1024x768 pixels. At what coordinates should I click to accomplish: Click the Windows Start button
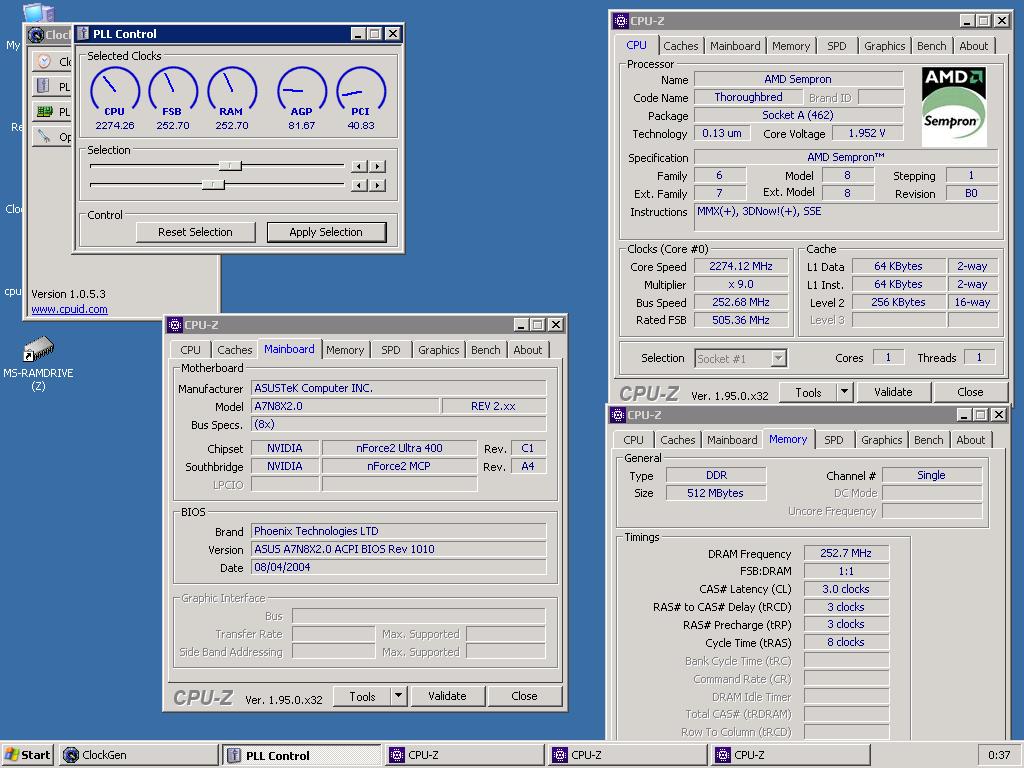tap(27, 755)
